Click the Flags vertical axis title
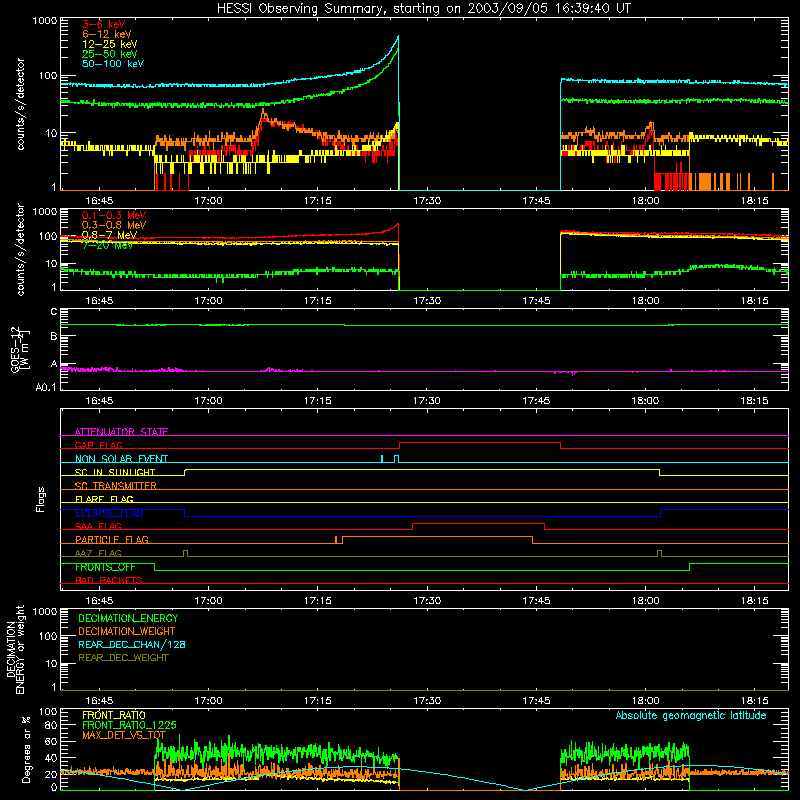Viewport: 800px width, 800px height. click(41, 499)
